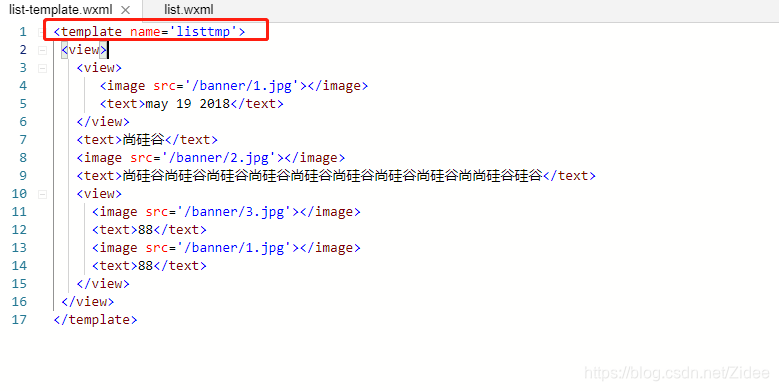Click '/banner/2.jpg' src value on line 8
The width and height of the screenshot is (779, 391).
(x=223, y=158)
